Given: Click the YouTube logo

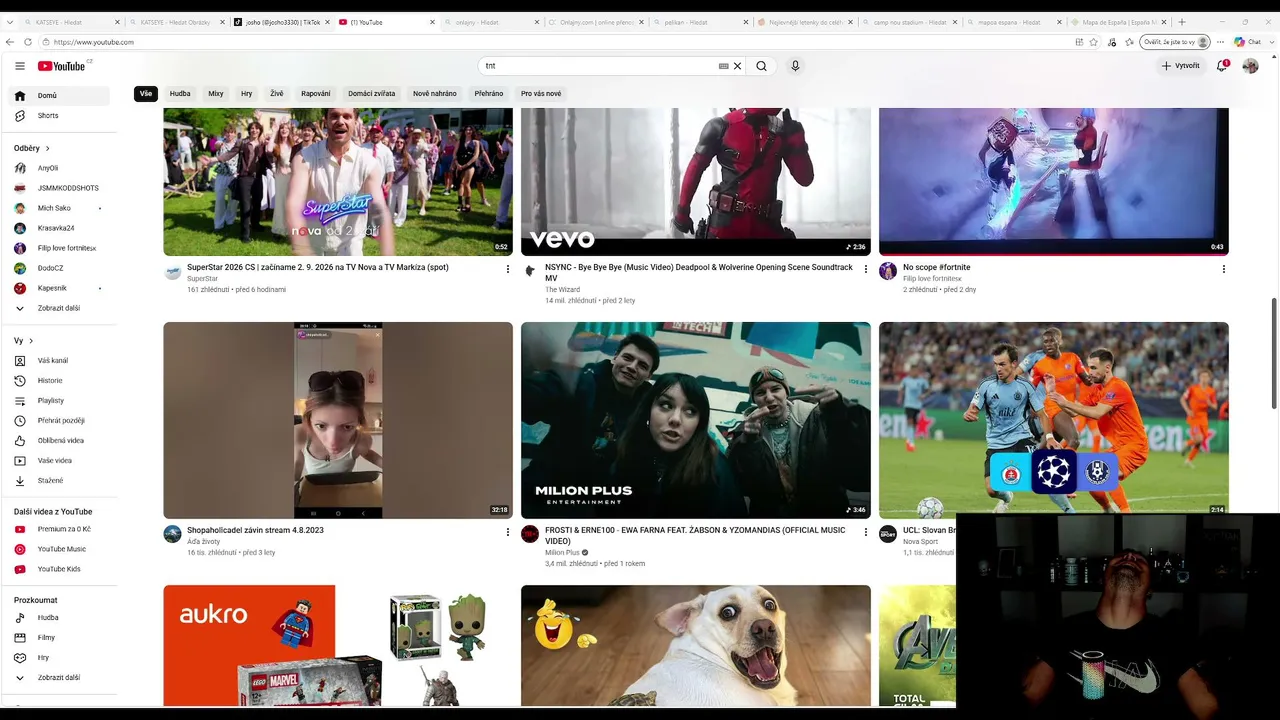Looking at the screenshot, I should [64, 66].
